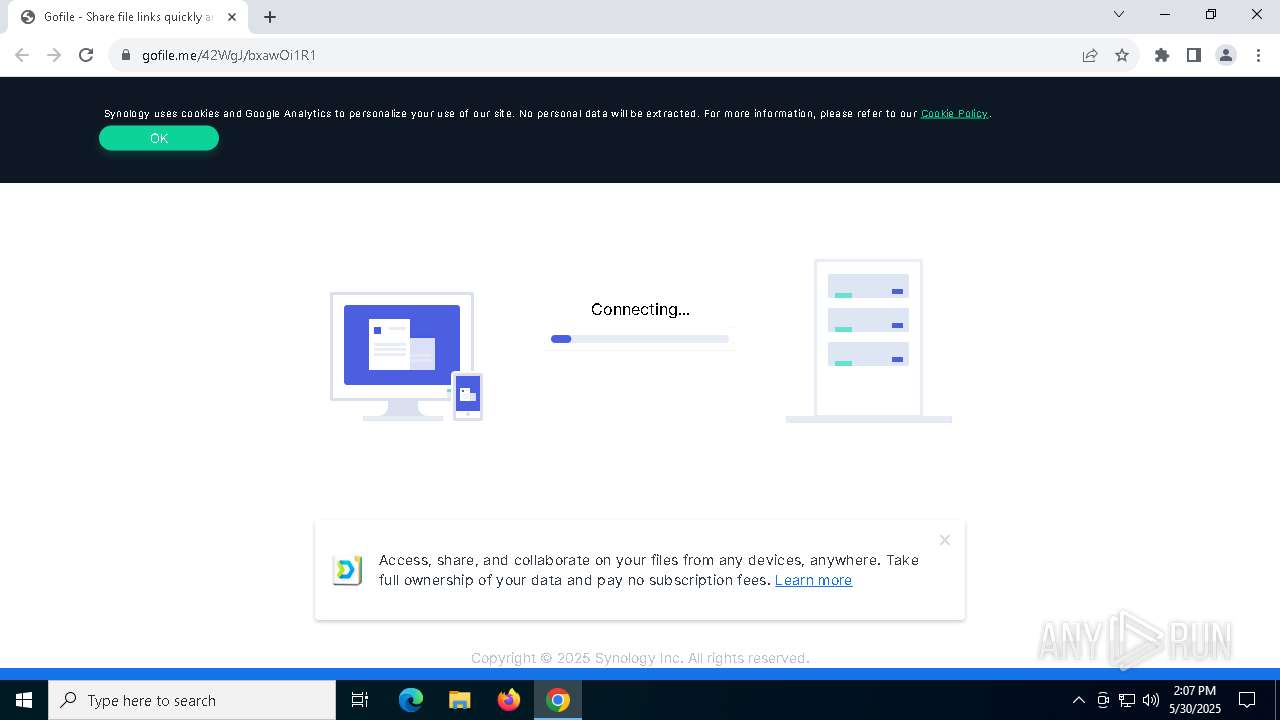Open the volume speaker tray icon
The width and height of the screenshot is (1280, 720).
click(x=1151, y=700)
